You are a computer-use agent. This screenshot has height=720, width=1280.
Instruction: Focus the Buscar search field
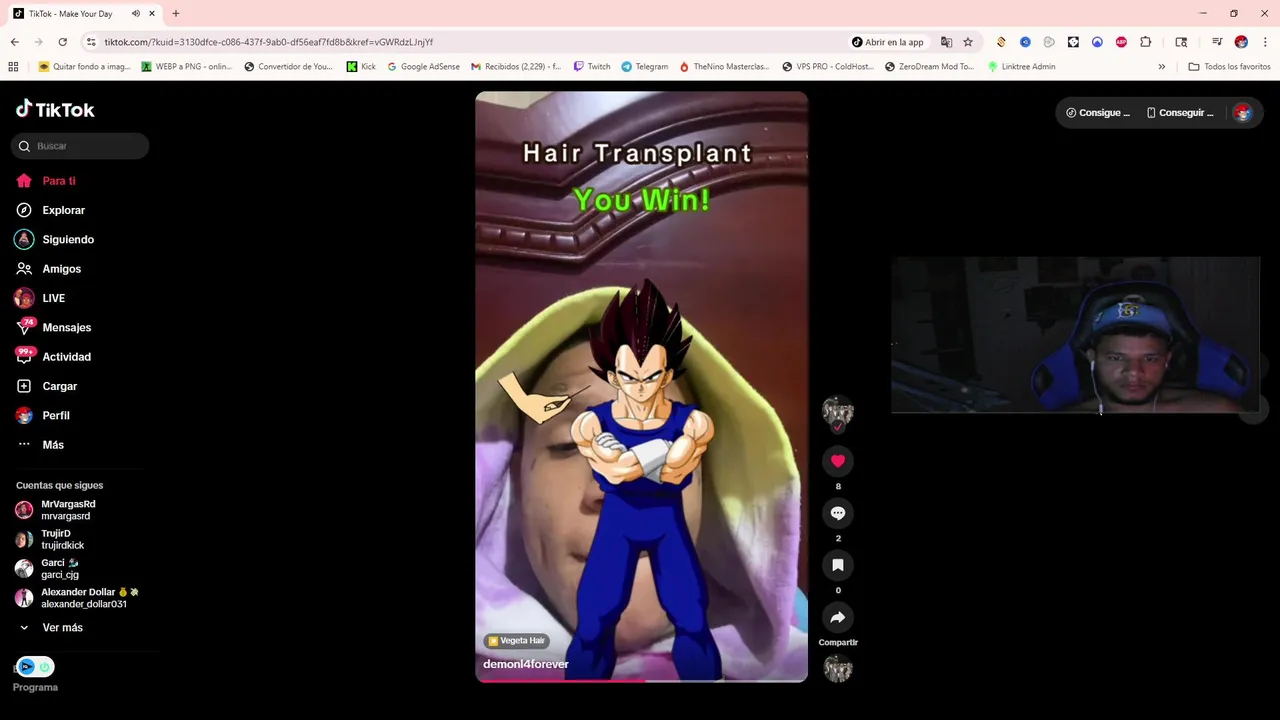tap(80, 146)
